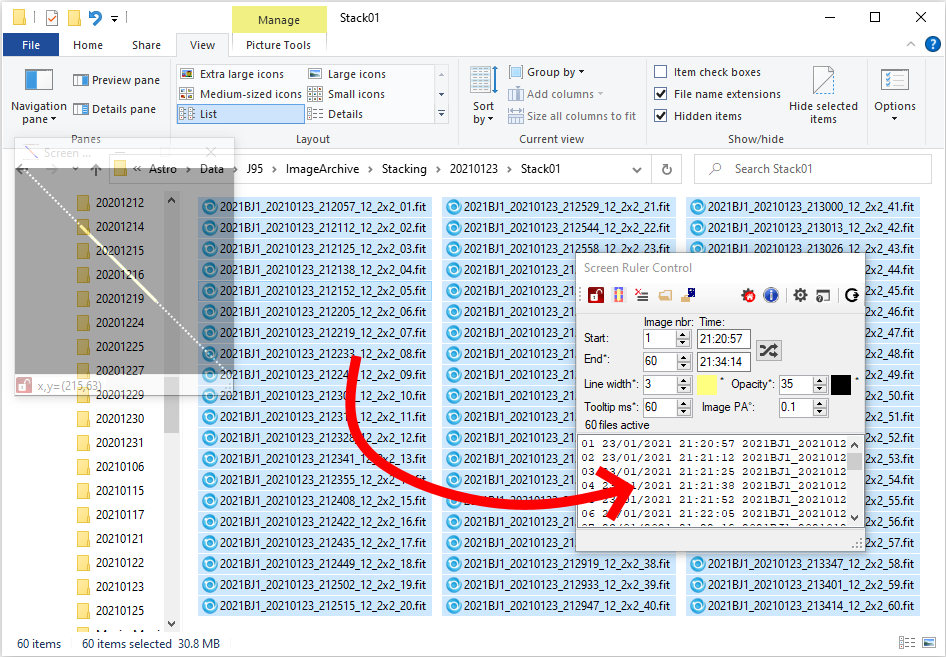Click the shuffle arrows button beside Time fields

(x=768, y=350)
